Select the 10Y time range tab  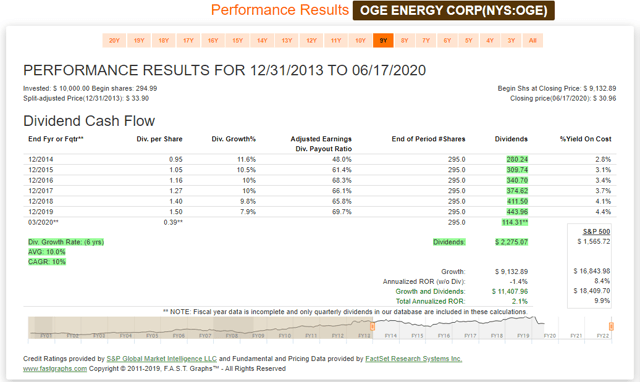[x=360, y=40]
